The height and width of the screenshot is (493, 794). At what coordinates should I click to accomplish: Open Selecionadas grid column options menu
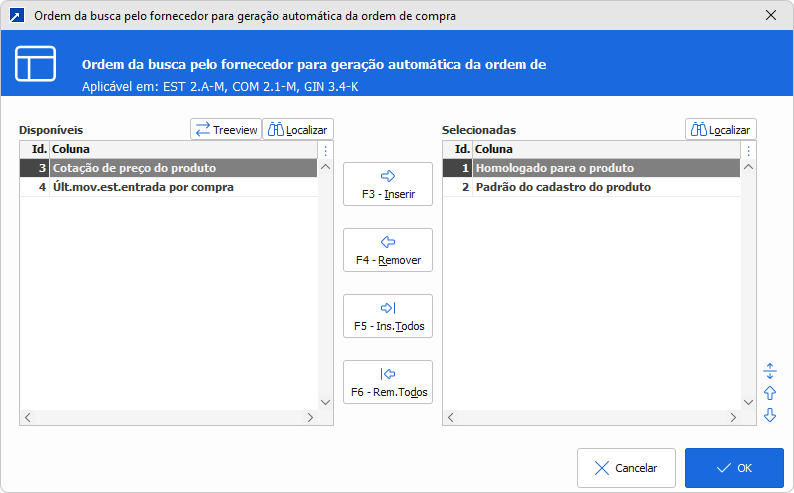(x=748, y=150)
